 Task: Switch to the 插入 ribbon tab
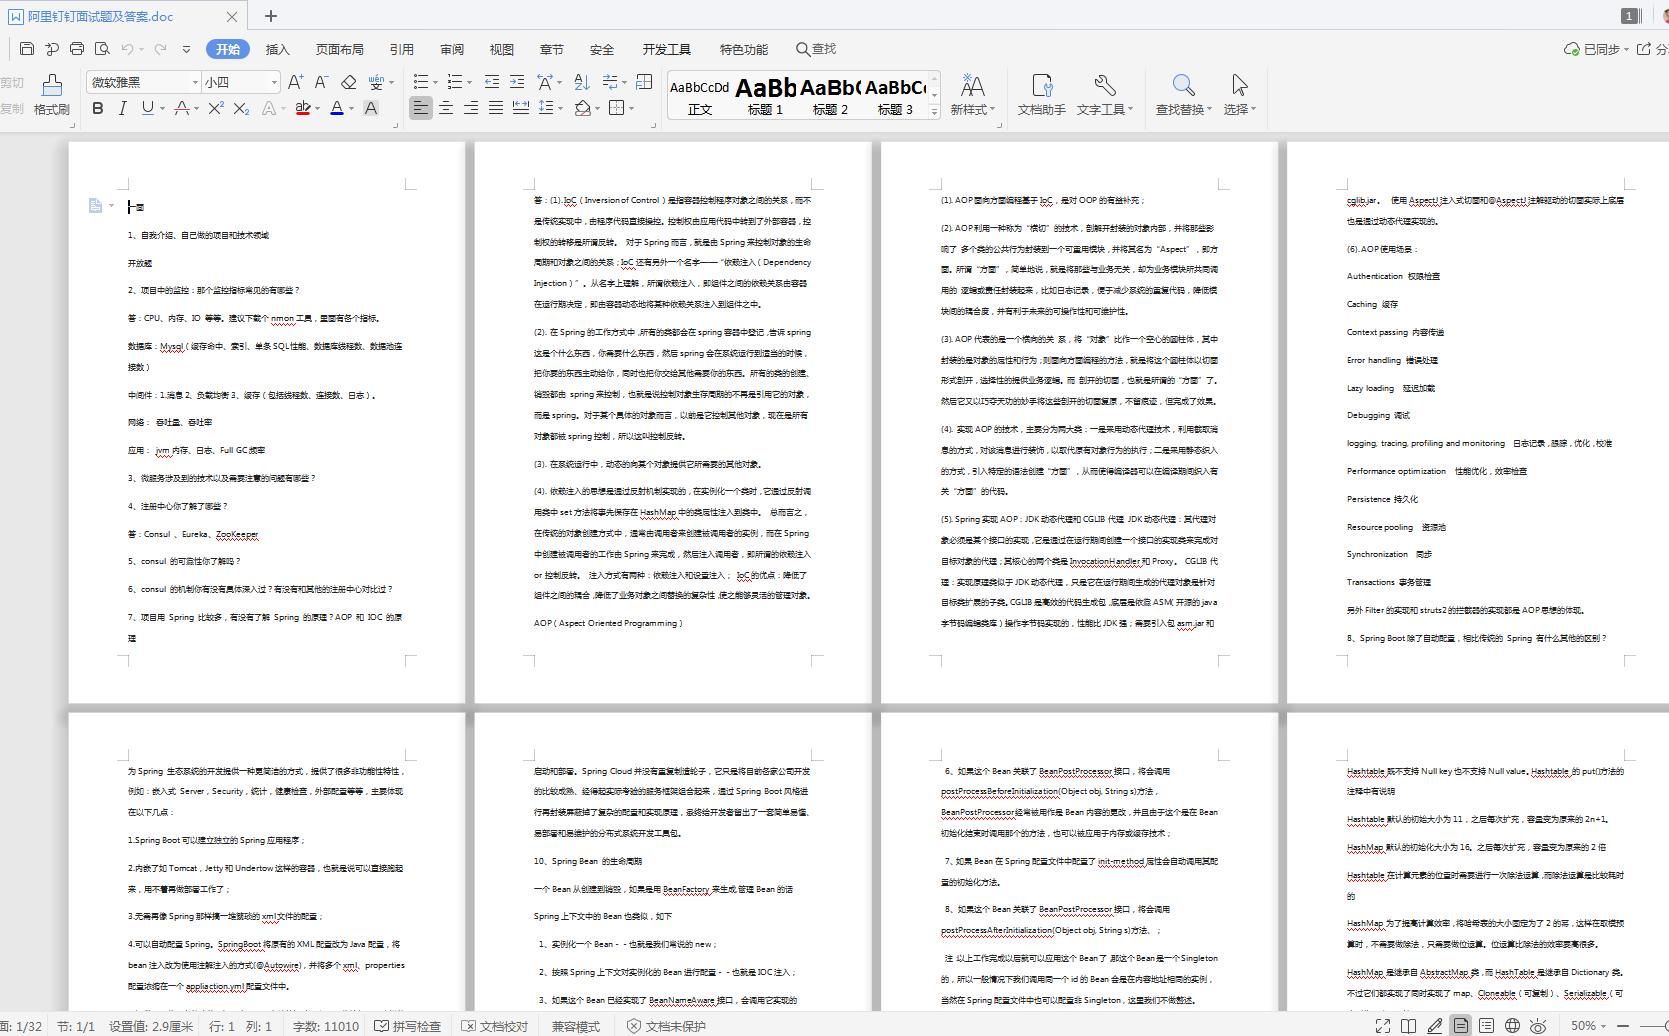277,49
